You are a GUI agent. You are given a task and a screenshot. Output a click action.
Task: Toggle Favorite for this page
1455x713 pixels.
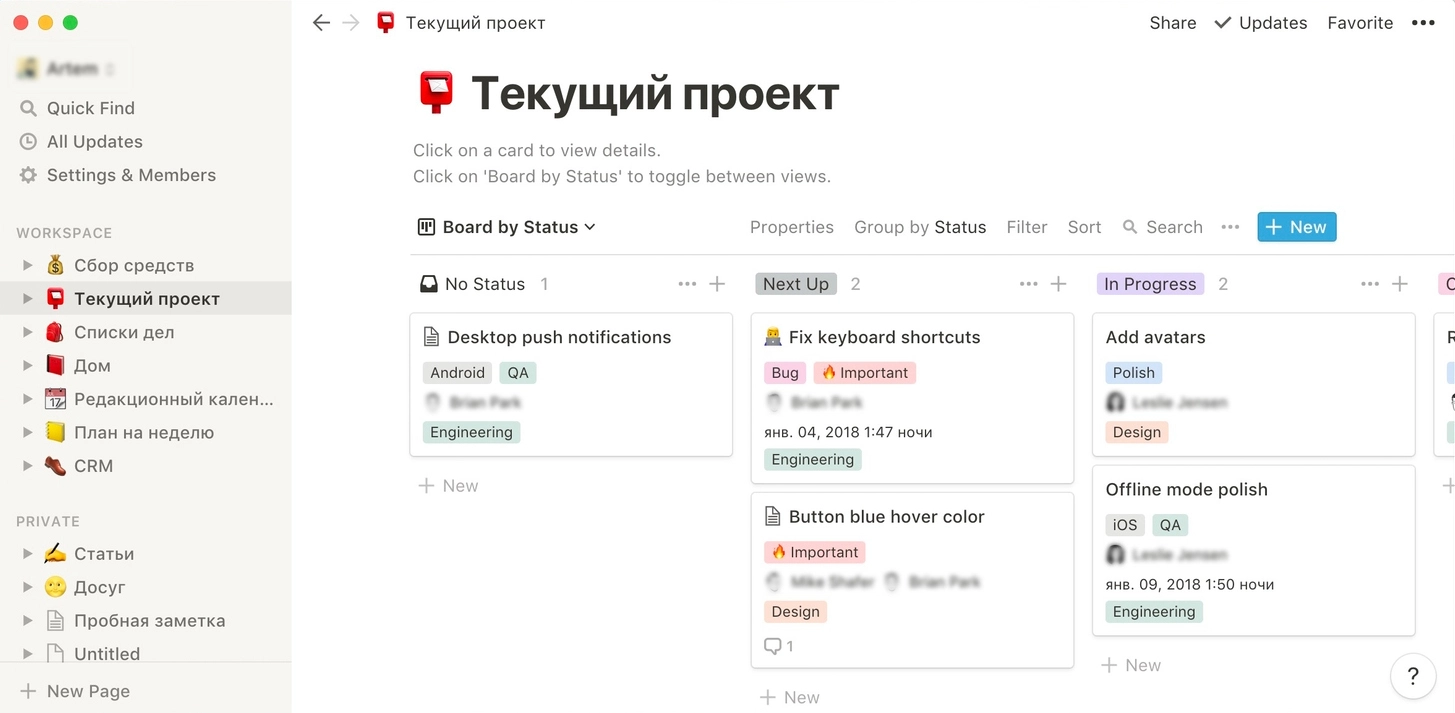pos(1360,22)
